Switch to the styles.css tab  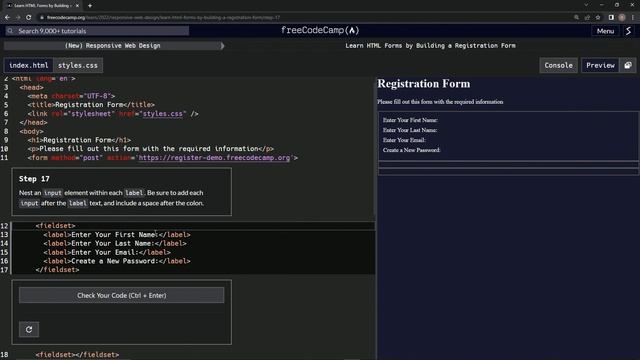(78, 65)
